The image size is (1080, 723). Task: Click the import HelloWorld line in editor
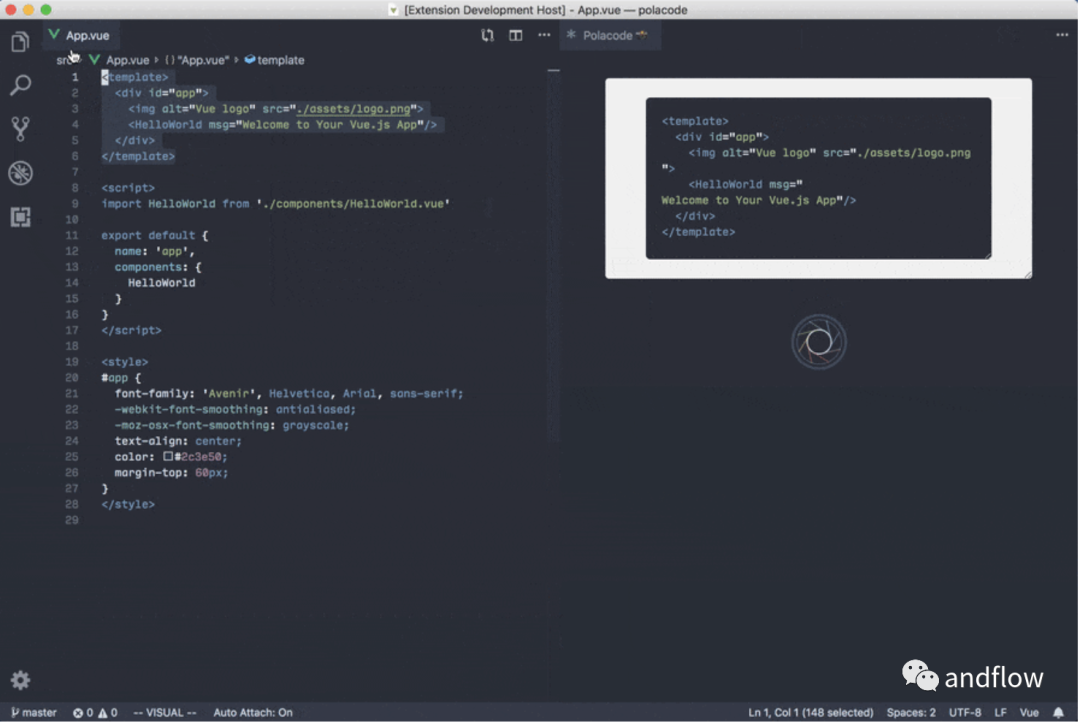[276, 204]
